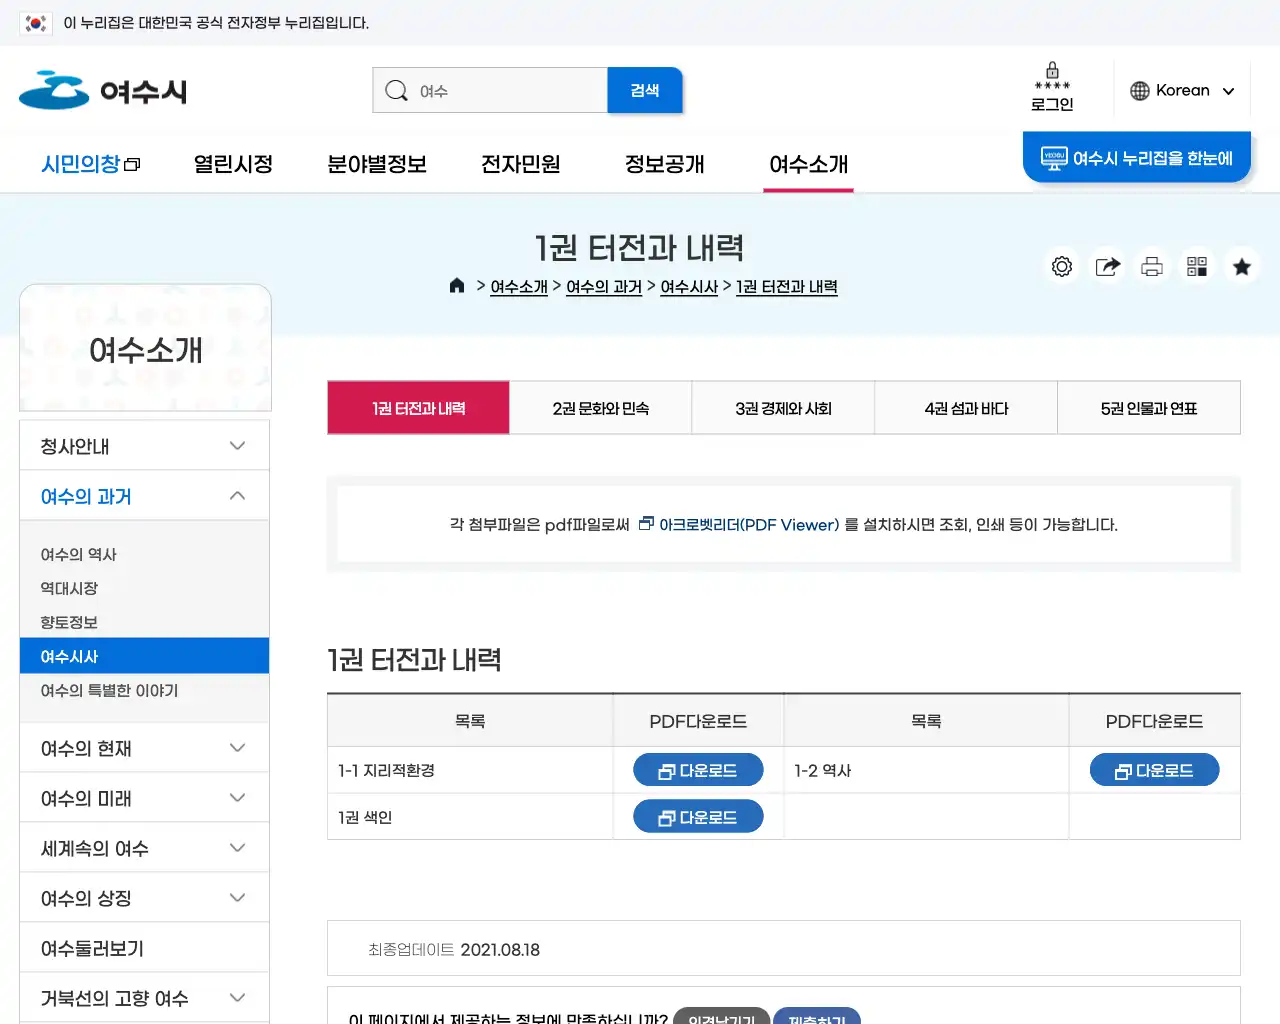Open the 분야별정보 top menu
1280x1024 pixels.
[x=377, y=164]
